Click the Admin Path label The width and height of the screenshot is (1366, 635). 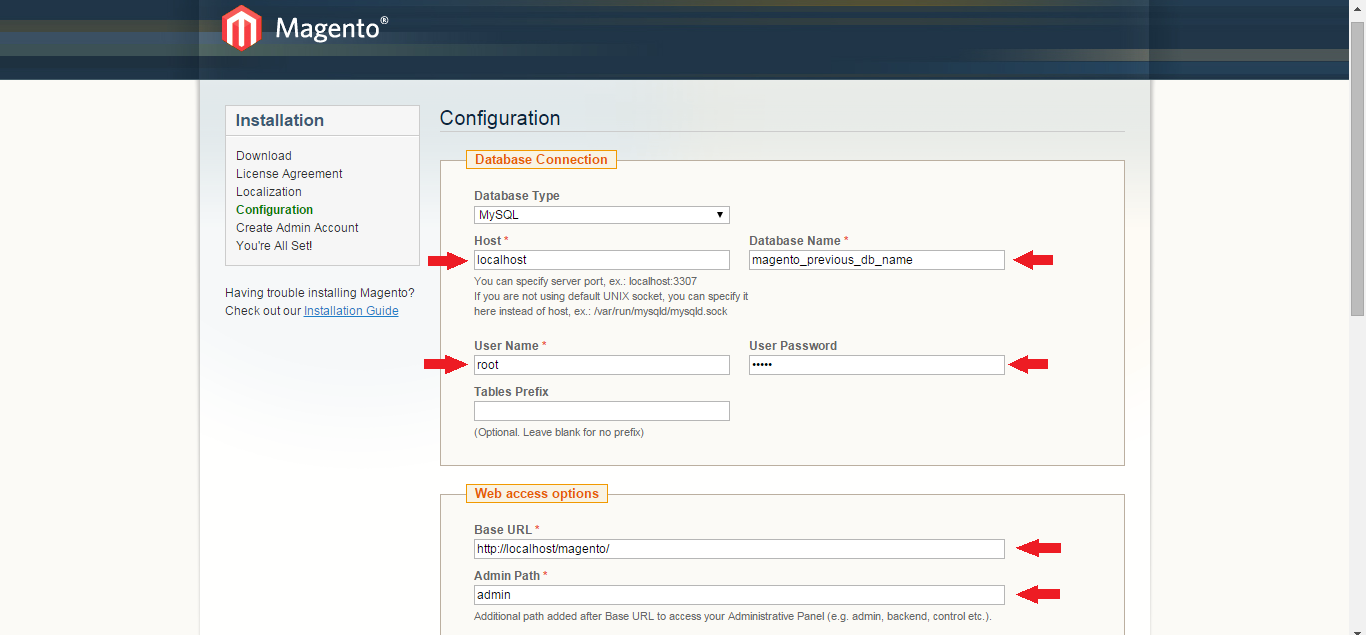pos(507,576)
